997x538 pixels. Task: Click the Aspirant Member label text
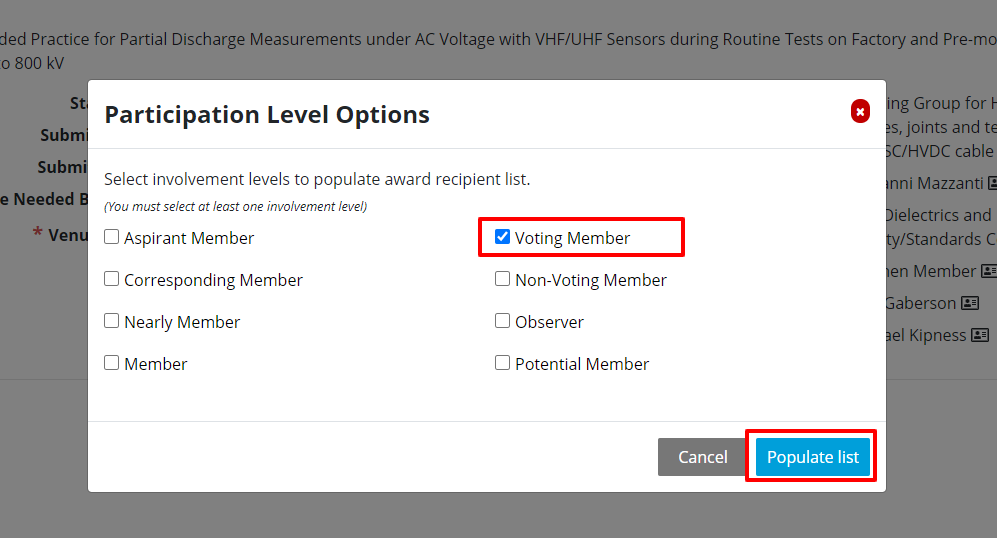coord(189,238)
